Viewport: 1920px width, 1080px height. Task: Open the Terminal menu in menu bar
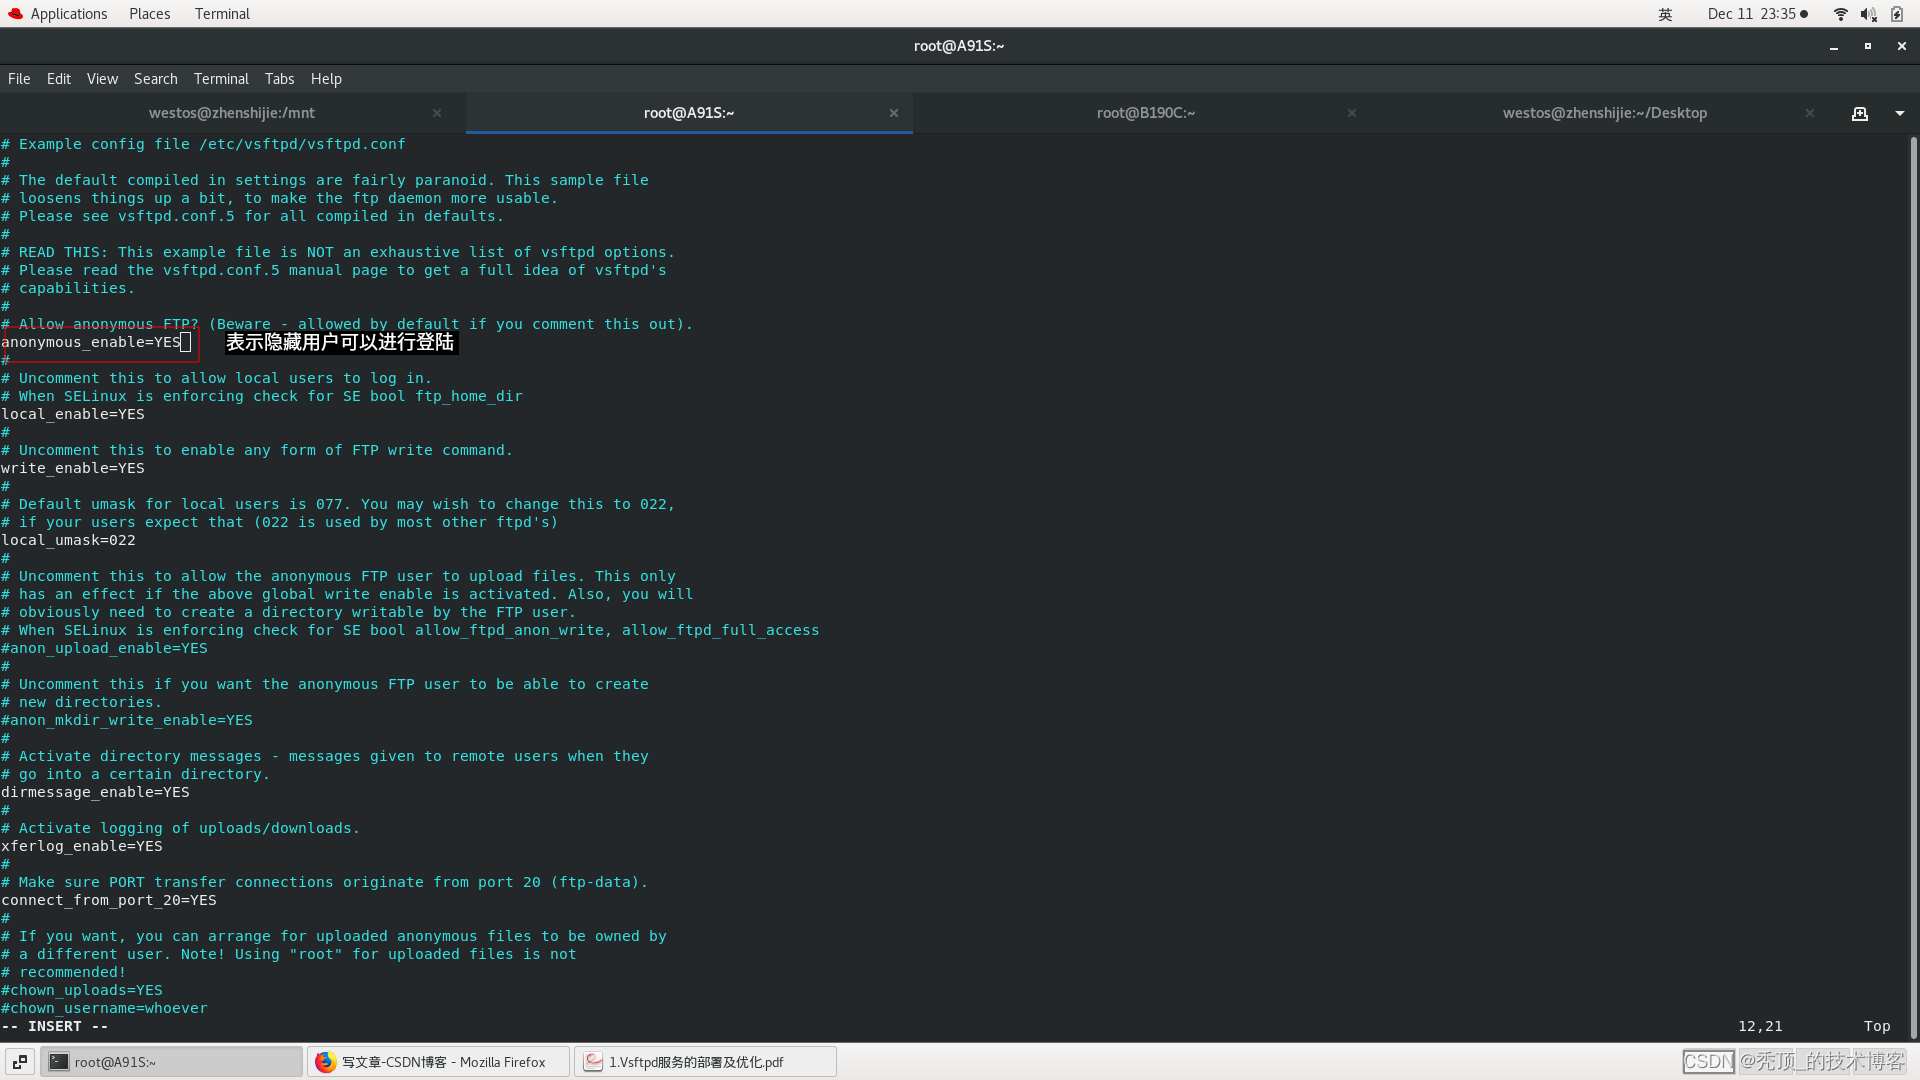(220, 78)
